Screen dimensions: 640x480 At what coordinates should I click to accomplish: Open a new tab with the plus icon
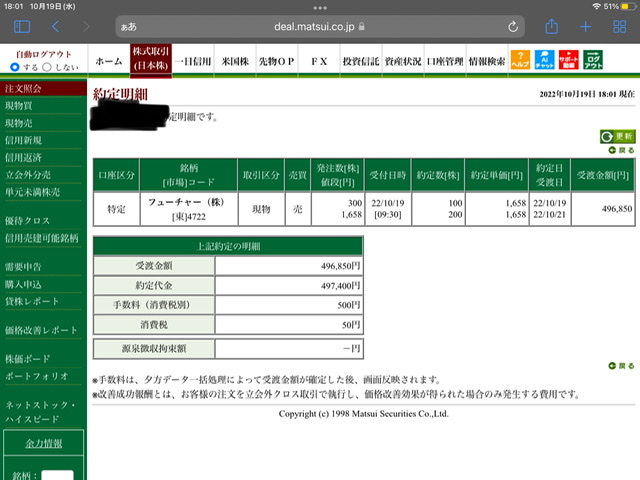pyautogui.click(x=585, y=27)
